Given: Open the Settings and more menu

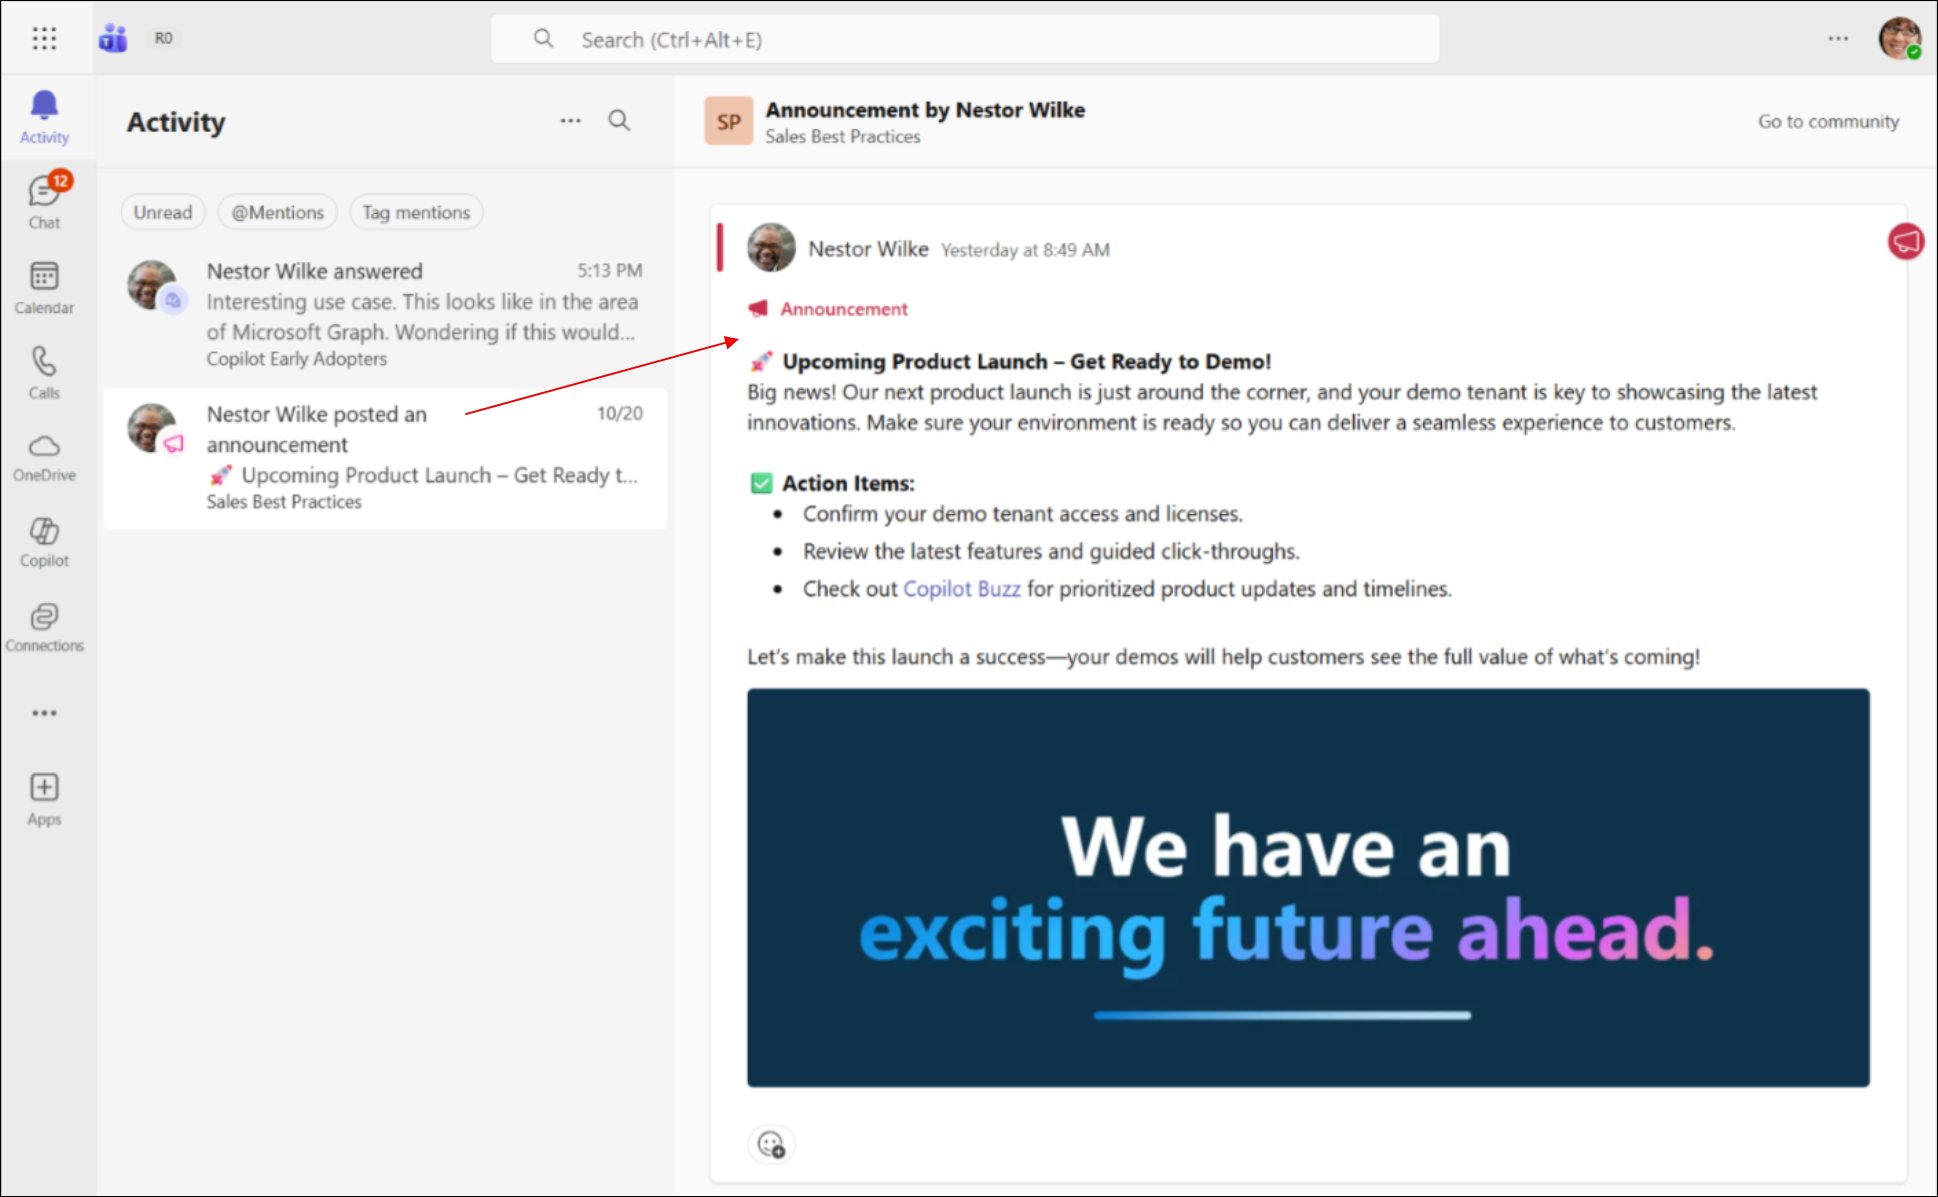Looking at the screenshot, I should [1838, 38].
